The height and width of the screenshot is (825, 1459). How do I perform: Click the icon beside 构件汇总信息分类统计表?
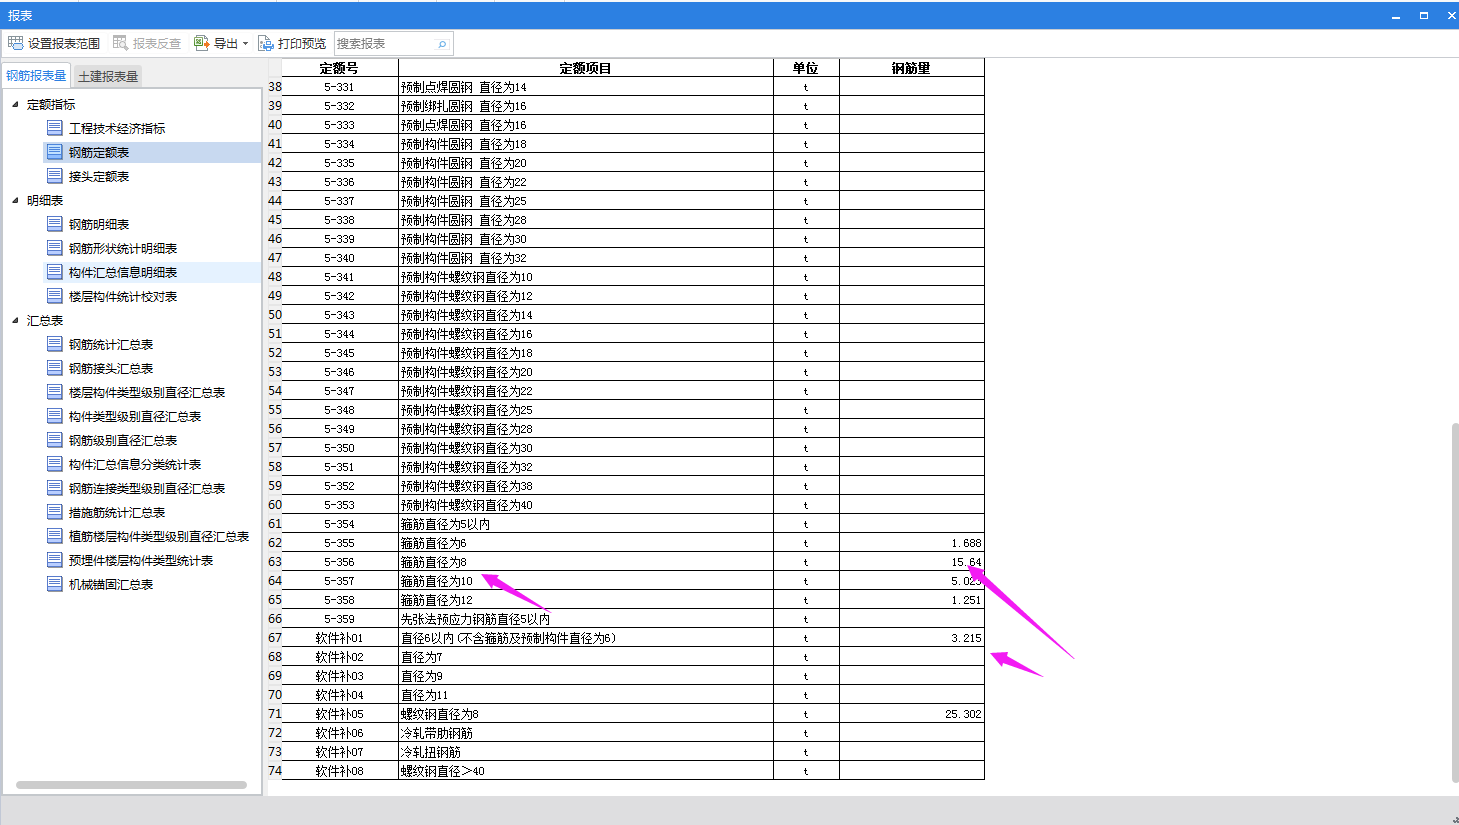click(x=55, y=464)
